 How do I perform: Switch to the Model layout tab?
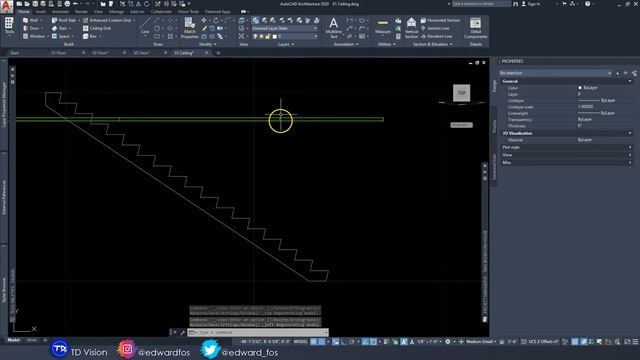click(13, 340)
